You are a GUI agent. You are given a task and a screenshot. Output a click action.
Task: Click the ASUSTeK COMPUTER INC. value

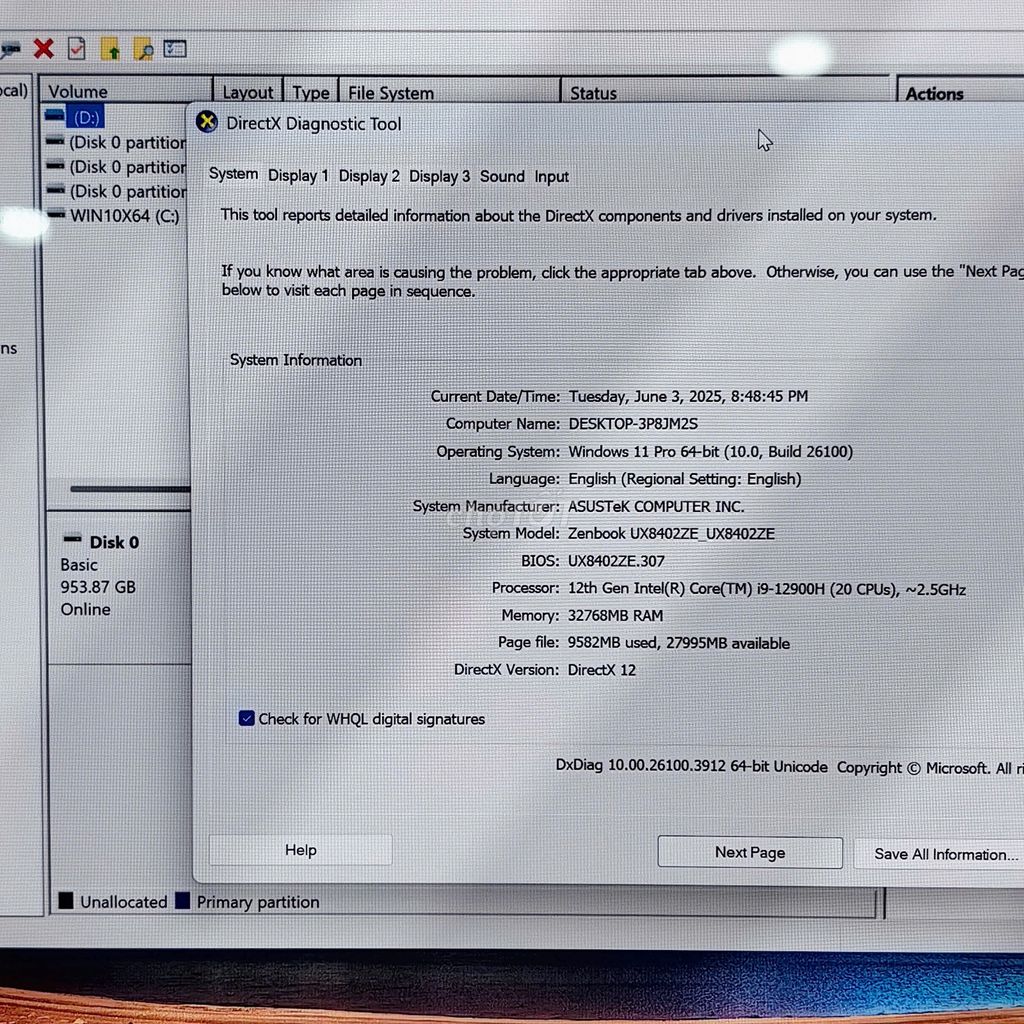point(656,506)
